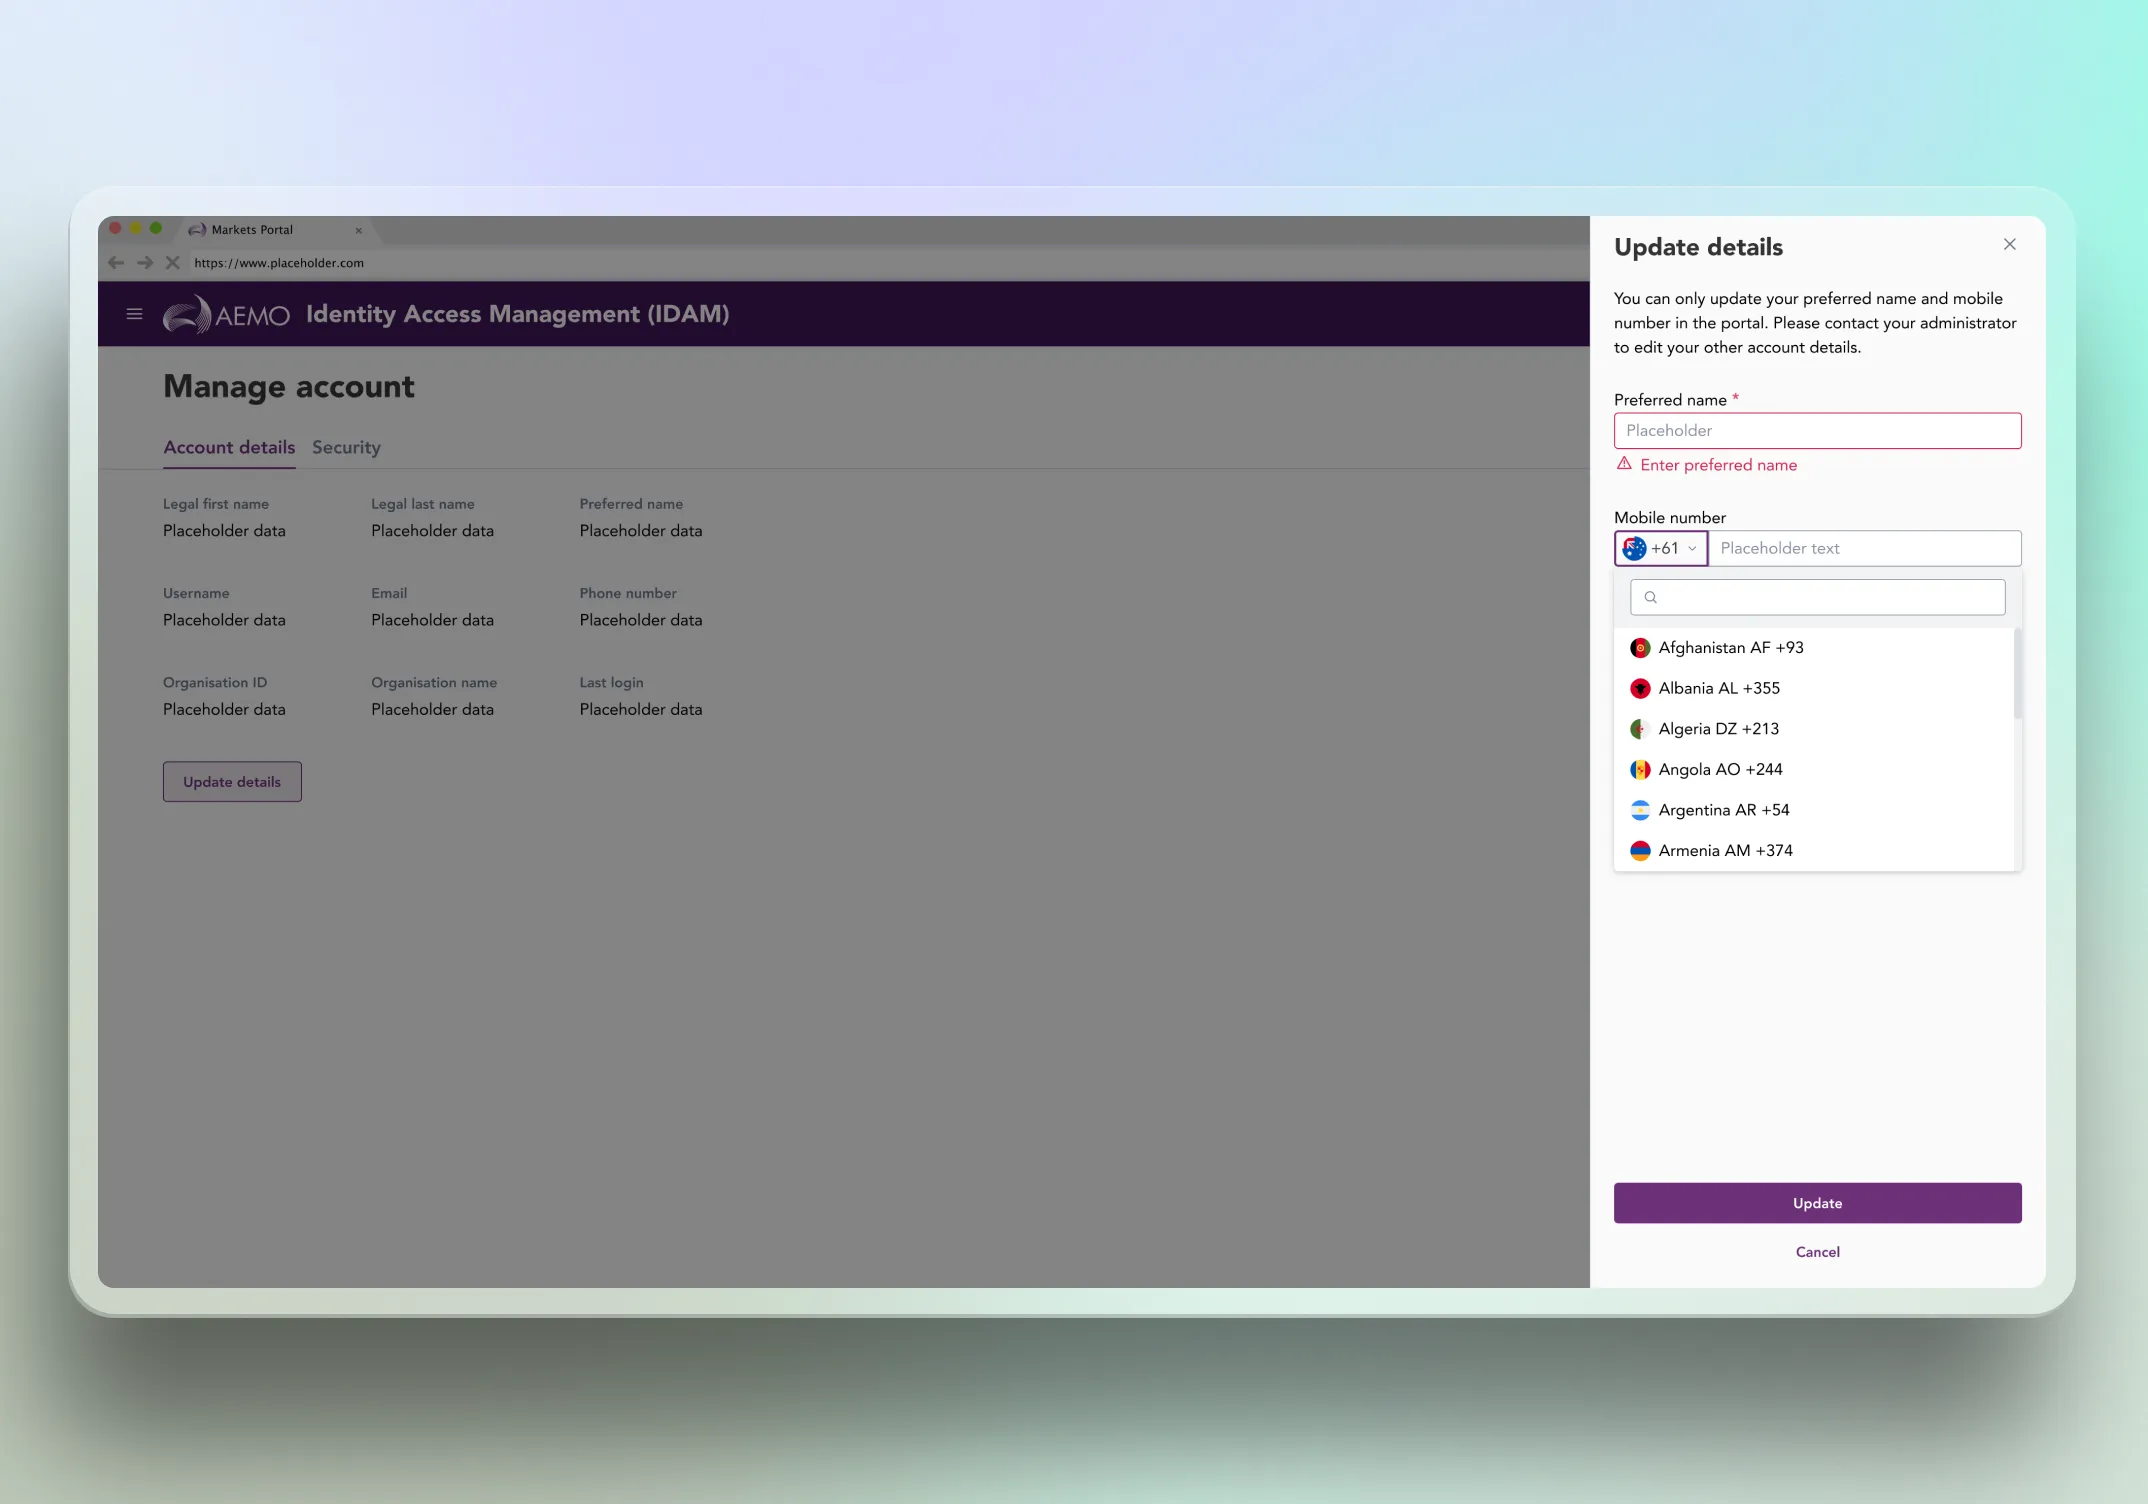Click the search magnifier icon in dropdown

(x=1651, y=598)
